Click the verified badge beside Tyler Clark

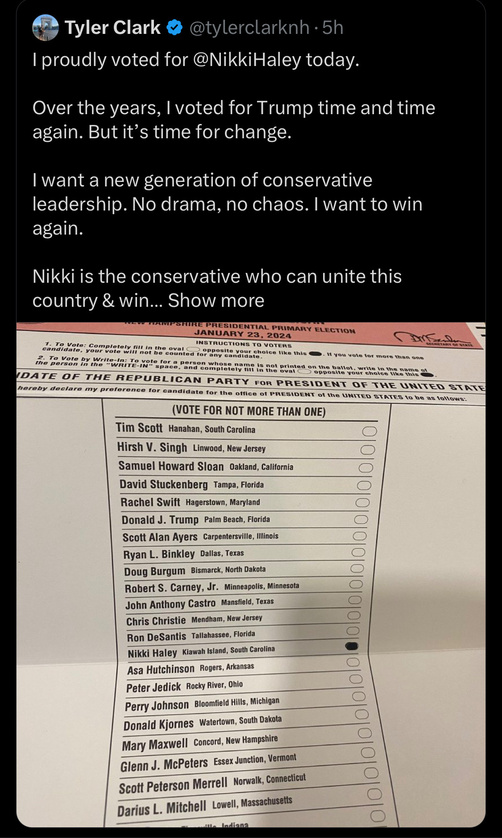[174, 28]
